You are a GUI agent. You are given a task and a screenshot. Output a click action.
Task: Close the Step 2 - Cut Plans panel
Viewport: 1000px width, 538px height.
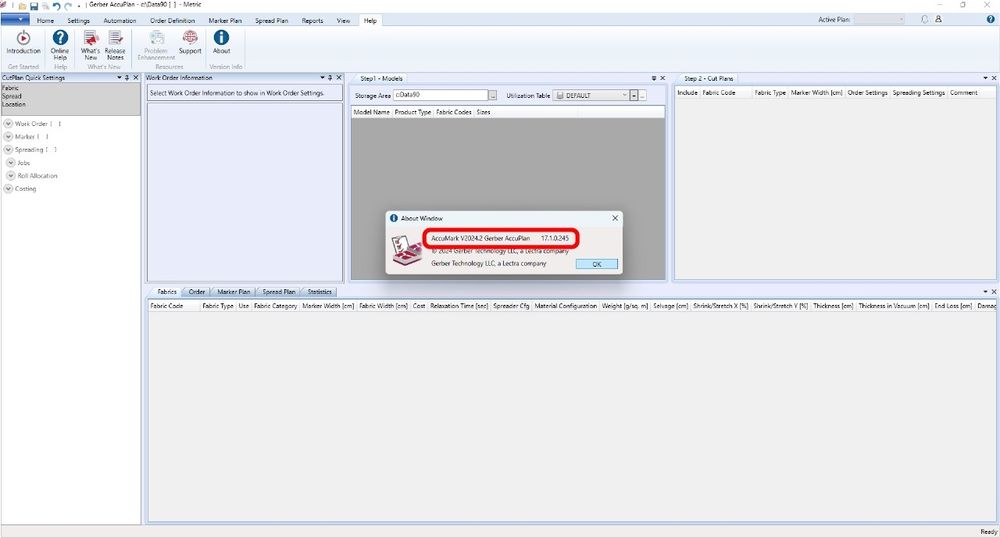coord(994,78)
